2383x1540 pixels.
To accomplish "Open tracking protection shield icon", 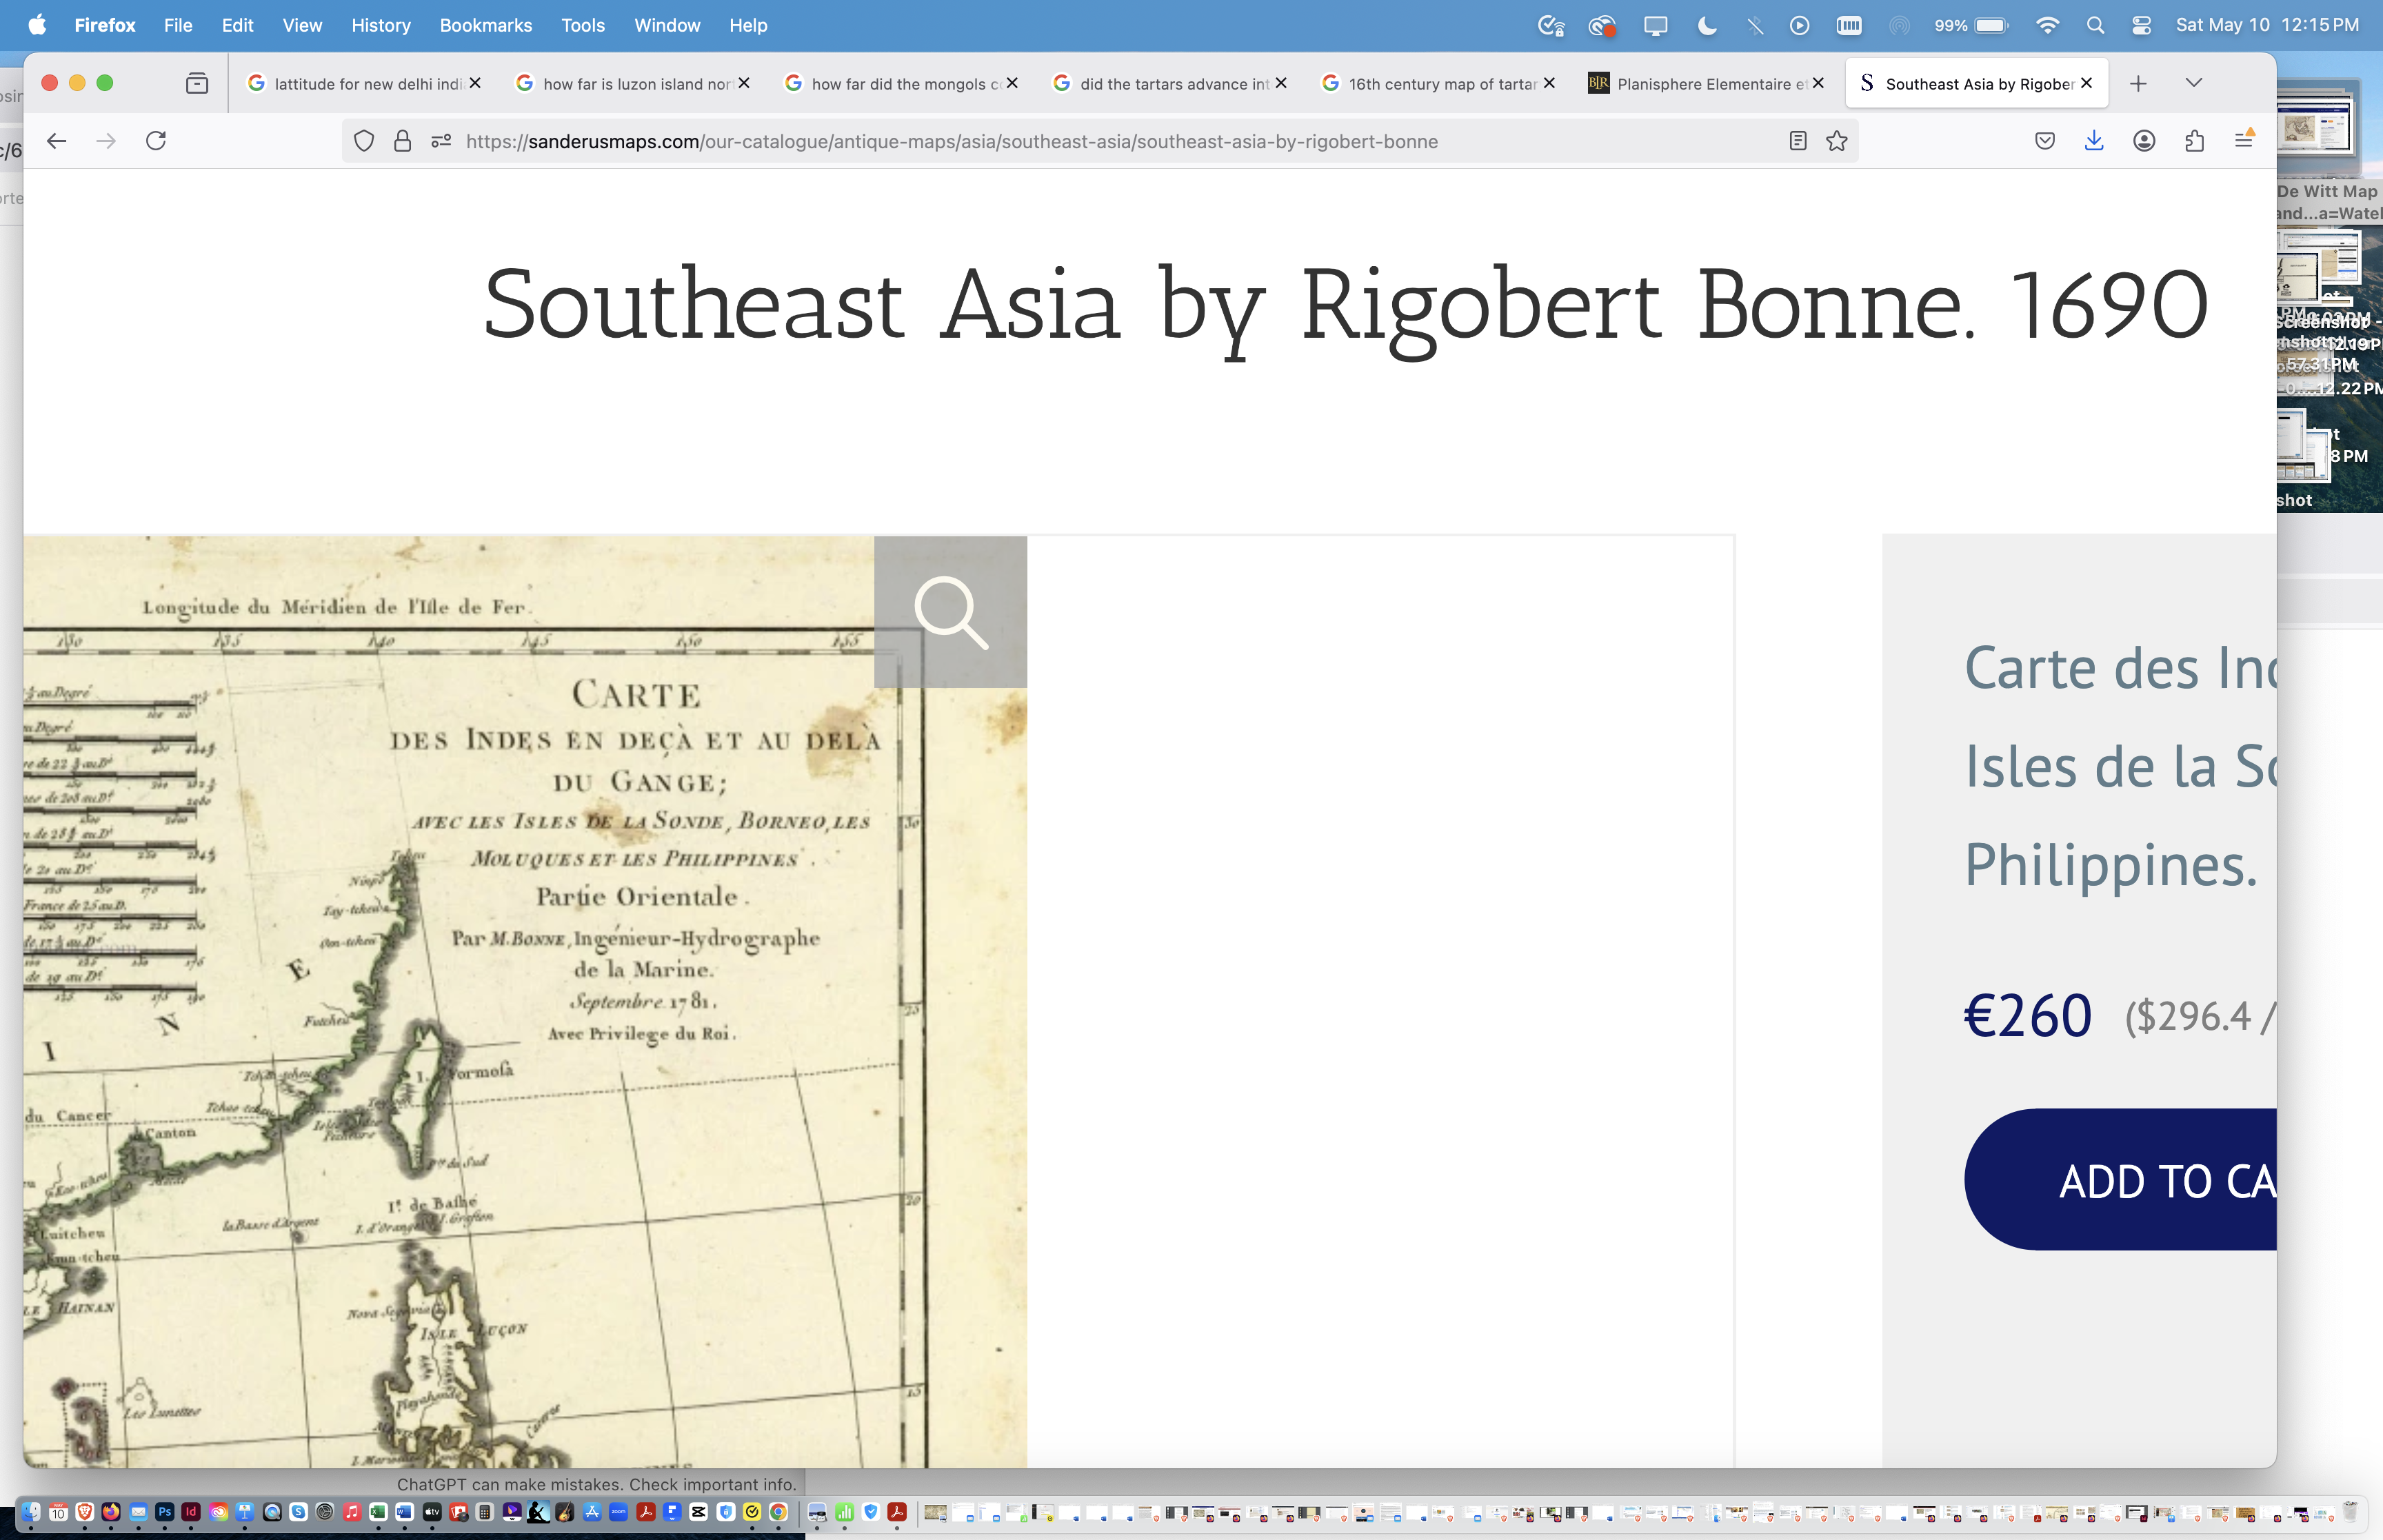I will pyautogui.click(x=364, y=141).
